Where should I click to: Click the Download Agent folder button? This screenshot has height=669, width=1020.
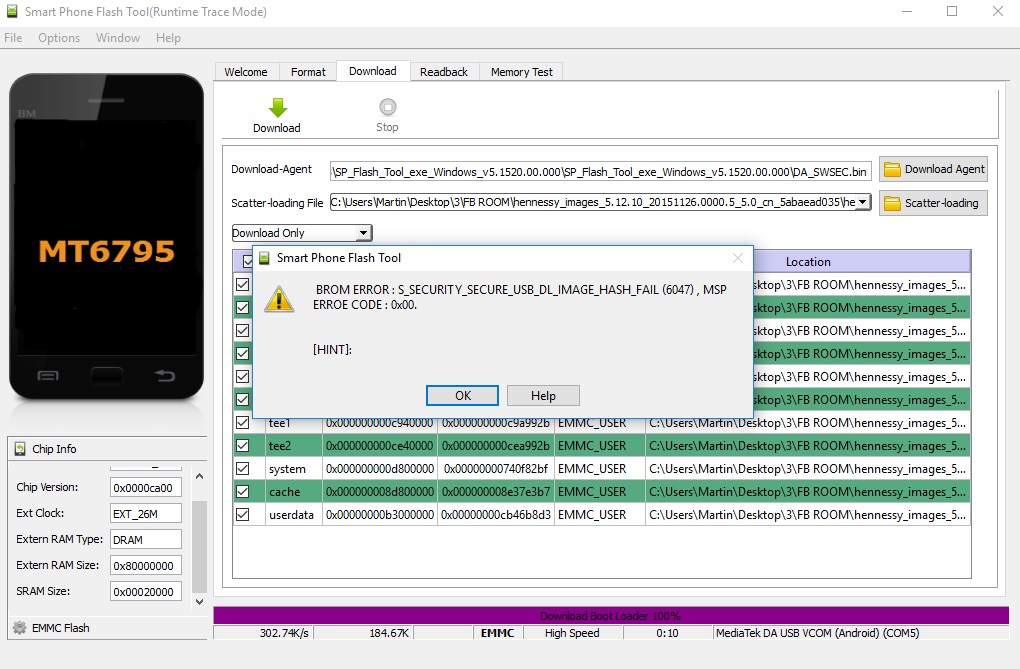(x=933, y=169)
